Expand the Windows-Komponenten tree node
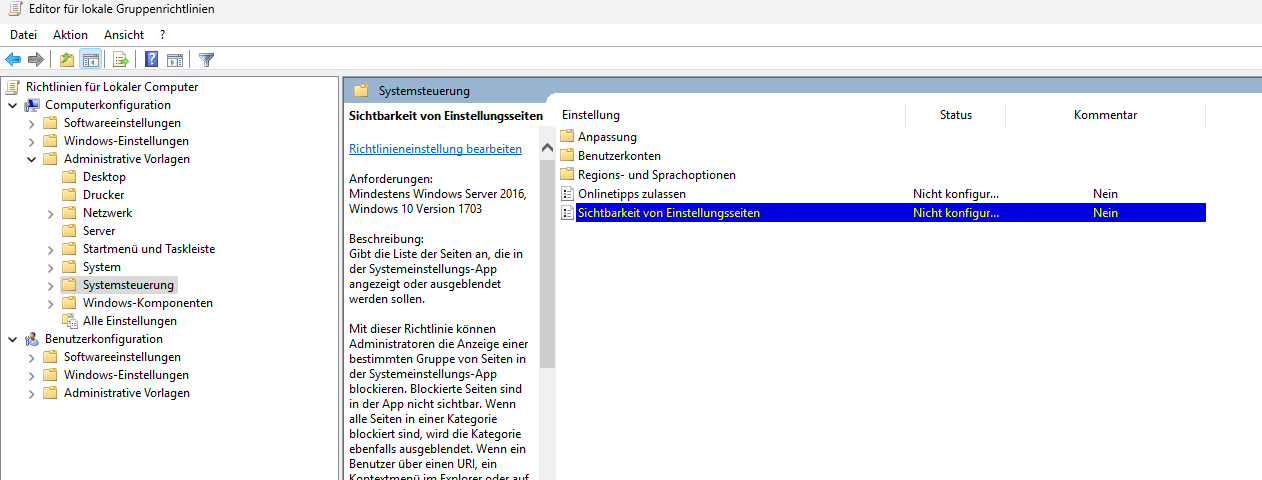The height and width of the screenshot is (480, 1262). (x=50, y=303)
